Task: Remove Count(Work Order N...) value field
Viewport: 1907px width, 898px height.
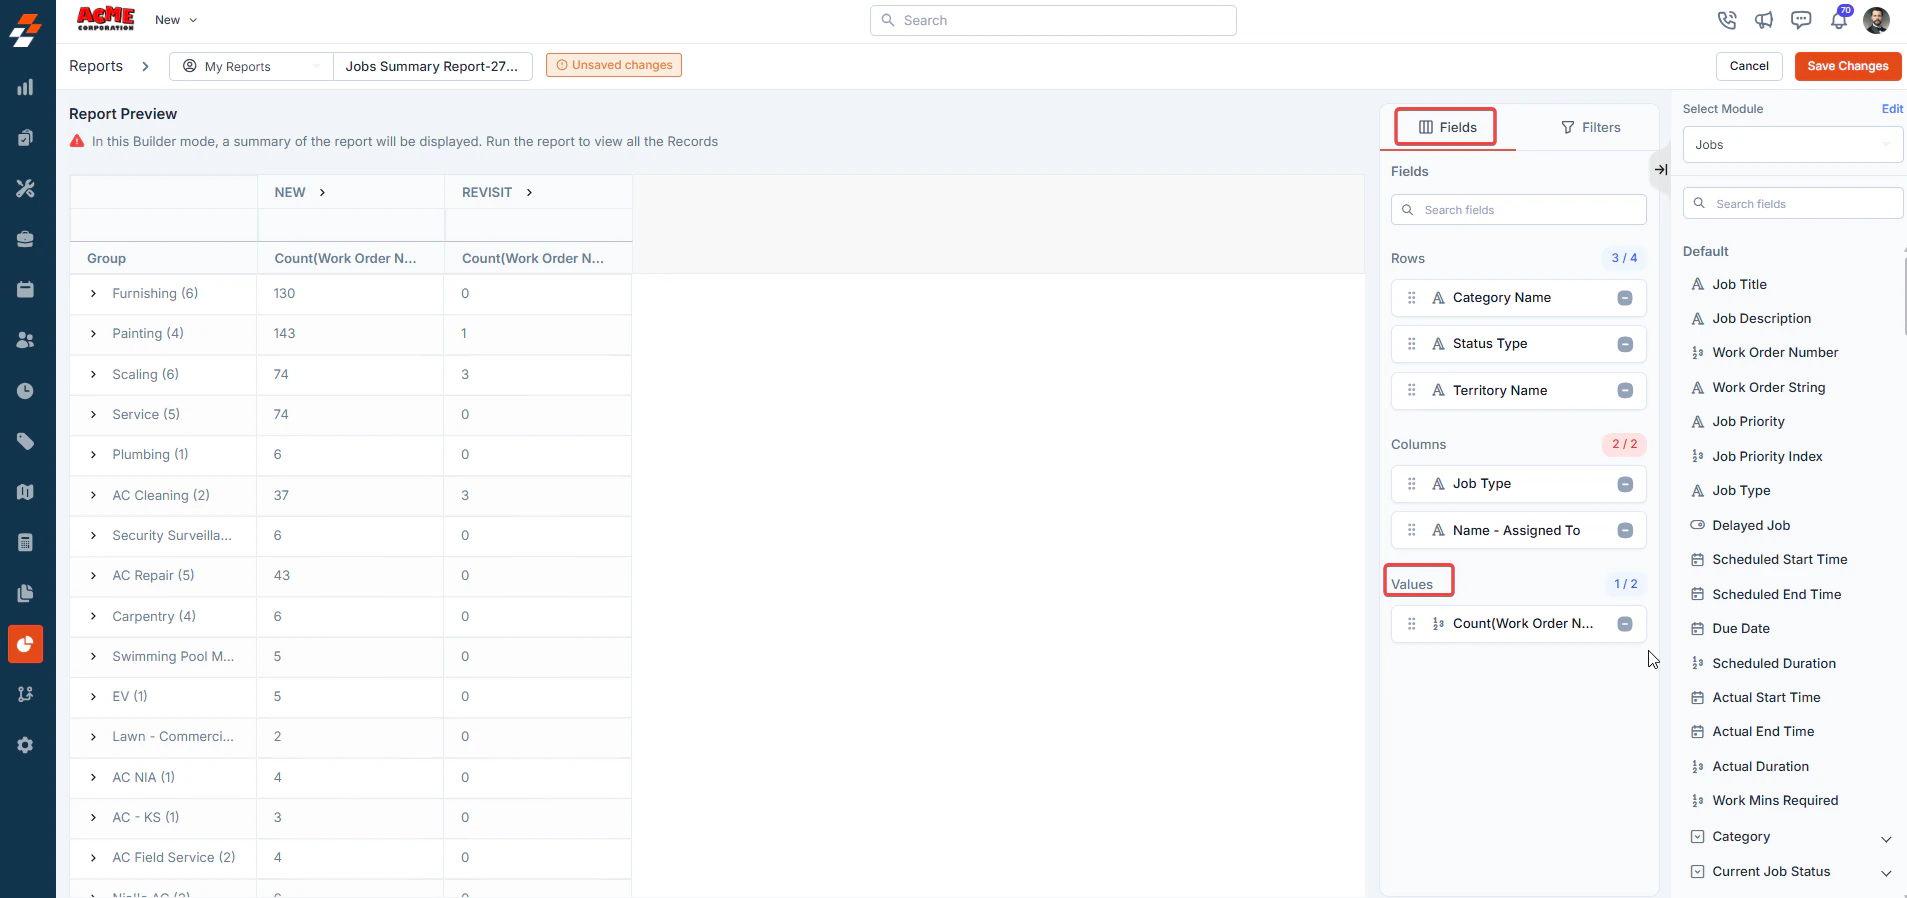Action: 1625,624
